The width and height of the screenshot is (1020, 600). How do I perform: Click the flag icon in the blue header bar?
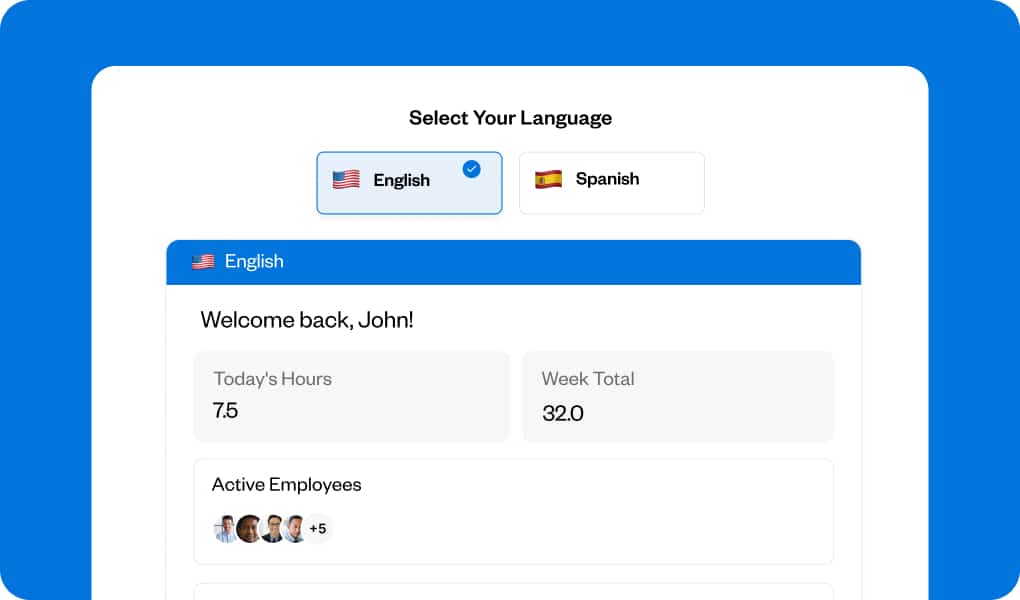201,261
